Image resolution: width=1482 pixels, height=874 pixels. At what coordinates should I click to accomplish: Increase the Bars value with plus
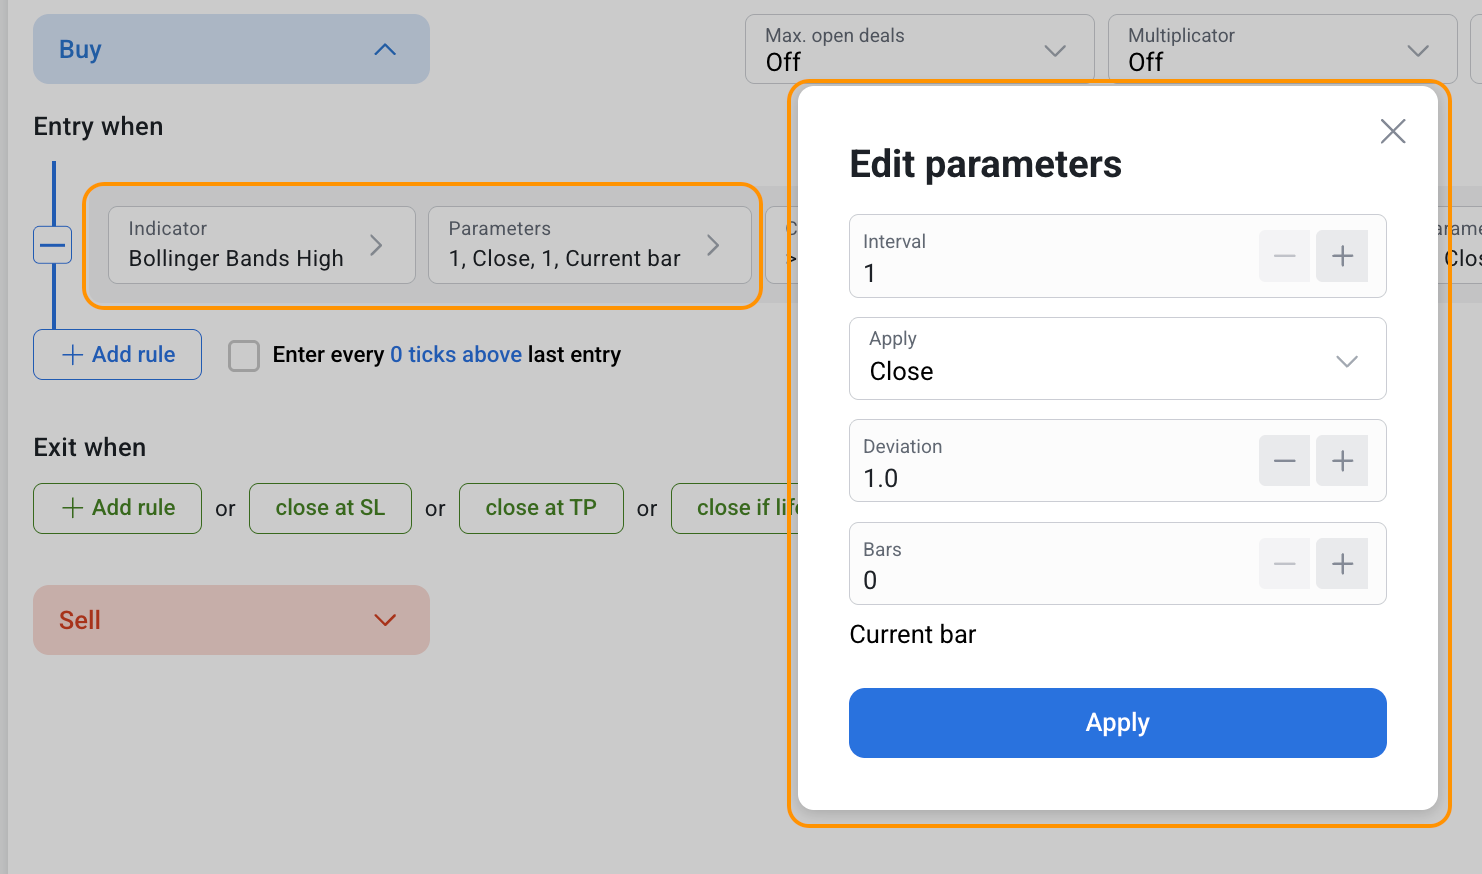click(1342, 564)
